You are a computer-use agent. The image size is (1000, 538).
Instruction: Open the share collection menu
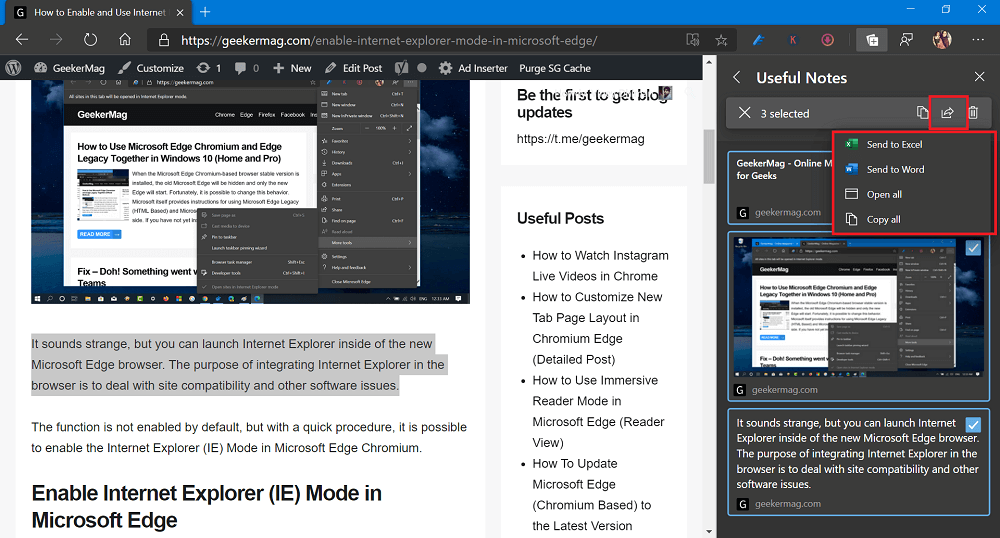[948, 113]
